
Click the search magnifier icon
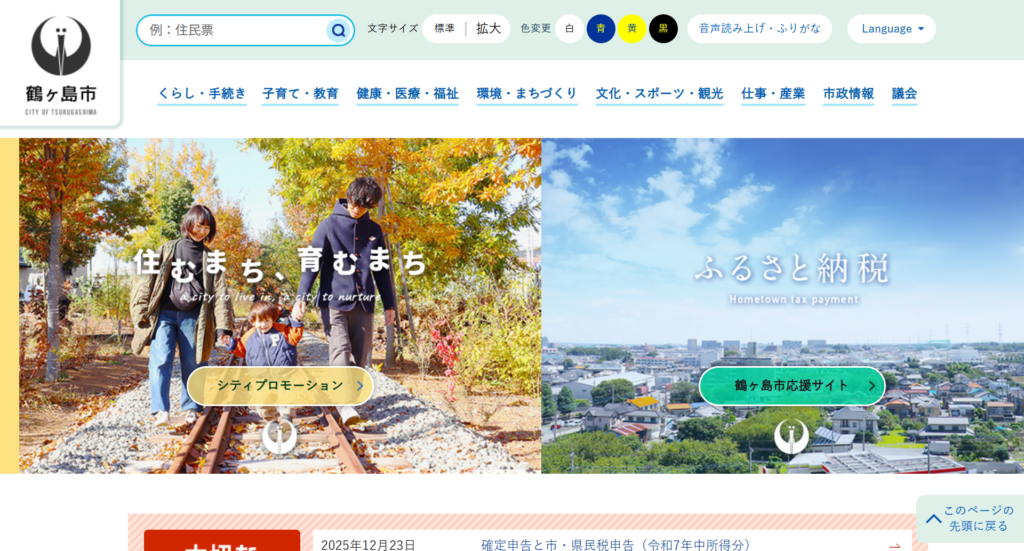(338, 30)
